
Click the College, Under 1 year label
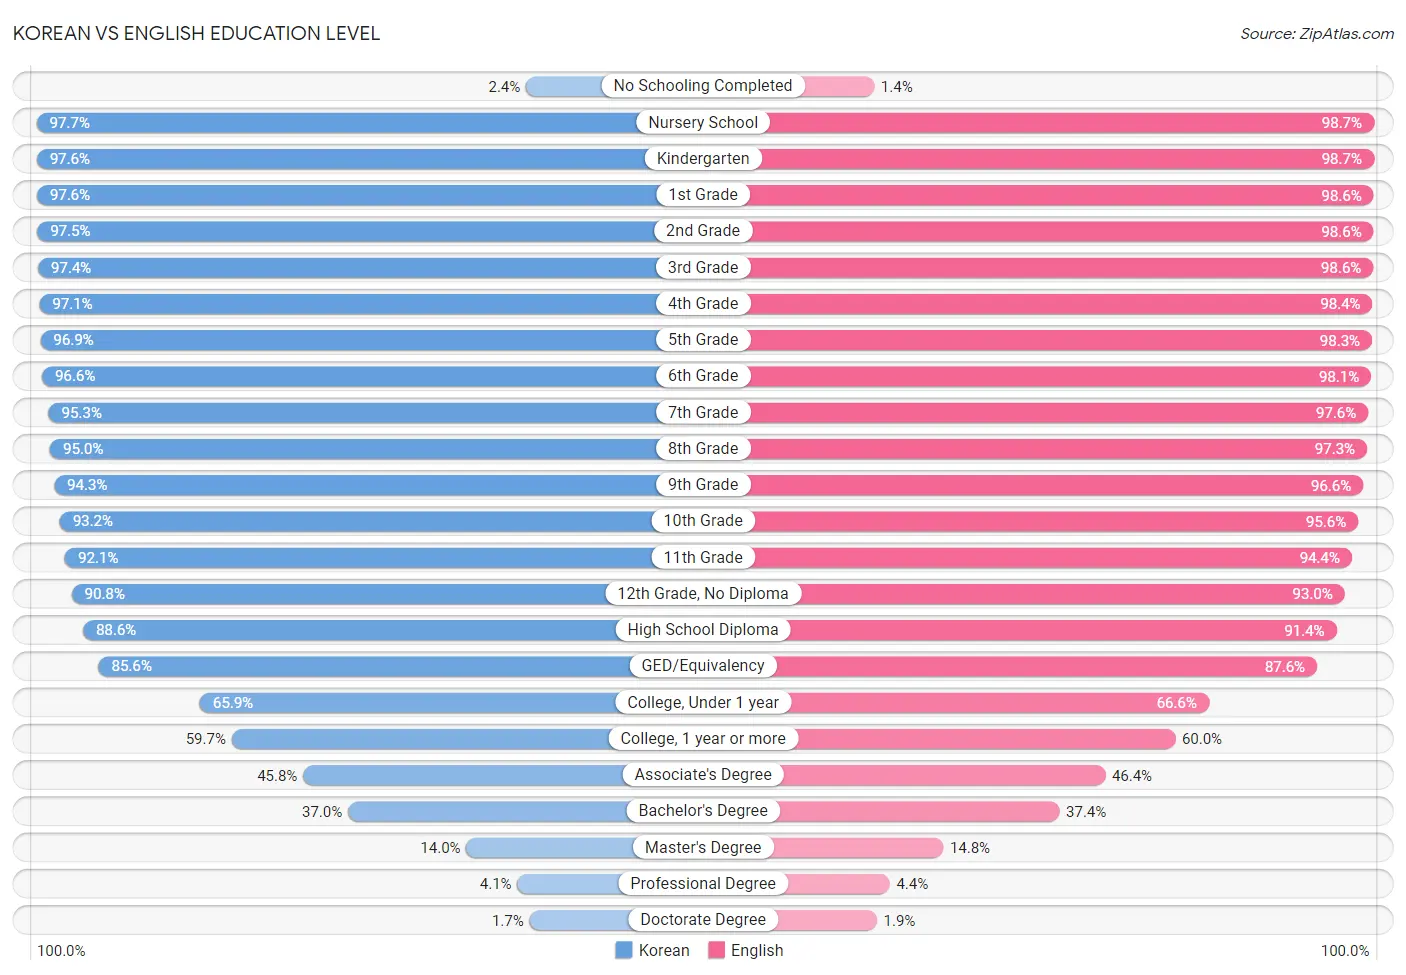[x=703, y=702]
